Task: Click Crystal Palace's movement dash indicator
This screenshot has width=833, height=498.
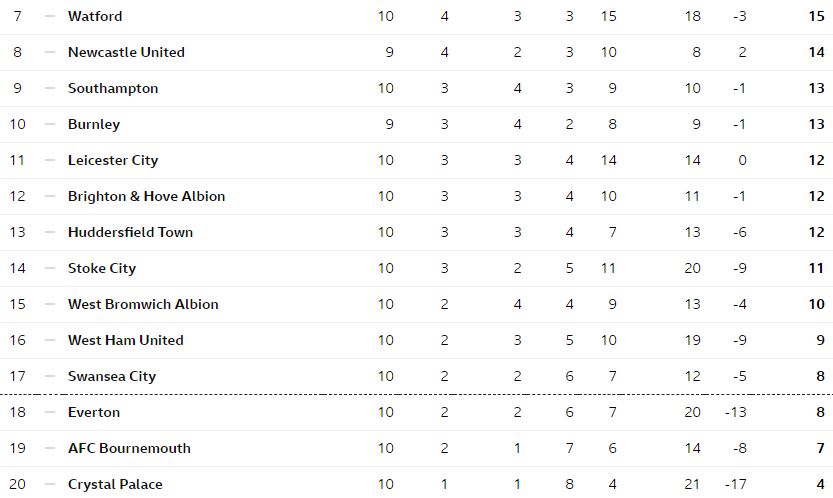Action: pos(50,485)
